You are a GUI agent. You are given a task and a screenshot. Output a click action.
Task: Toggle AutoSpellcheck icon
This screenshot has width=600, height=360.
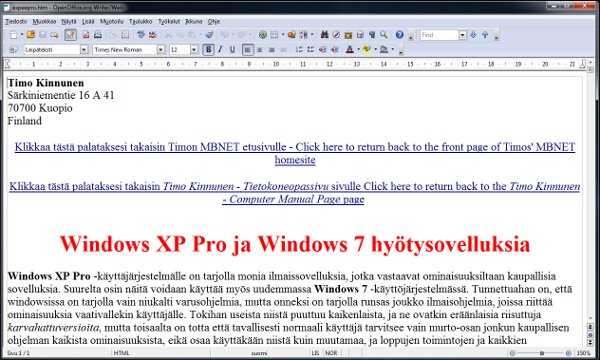(x=153, y=35)
